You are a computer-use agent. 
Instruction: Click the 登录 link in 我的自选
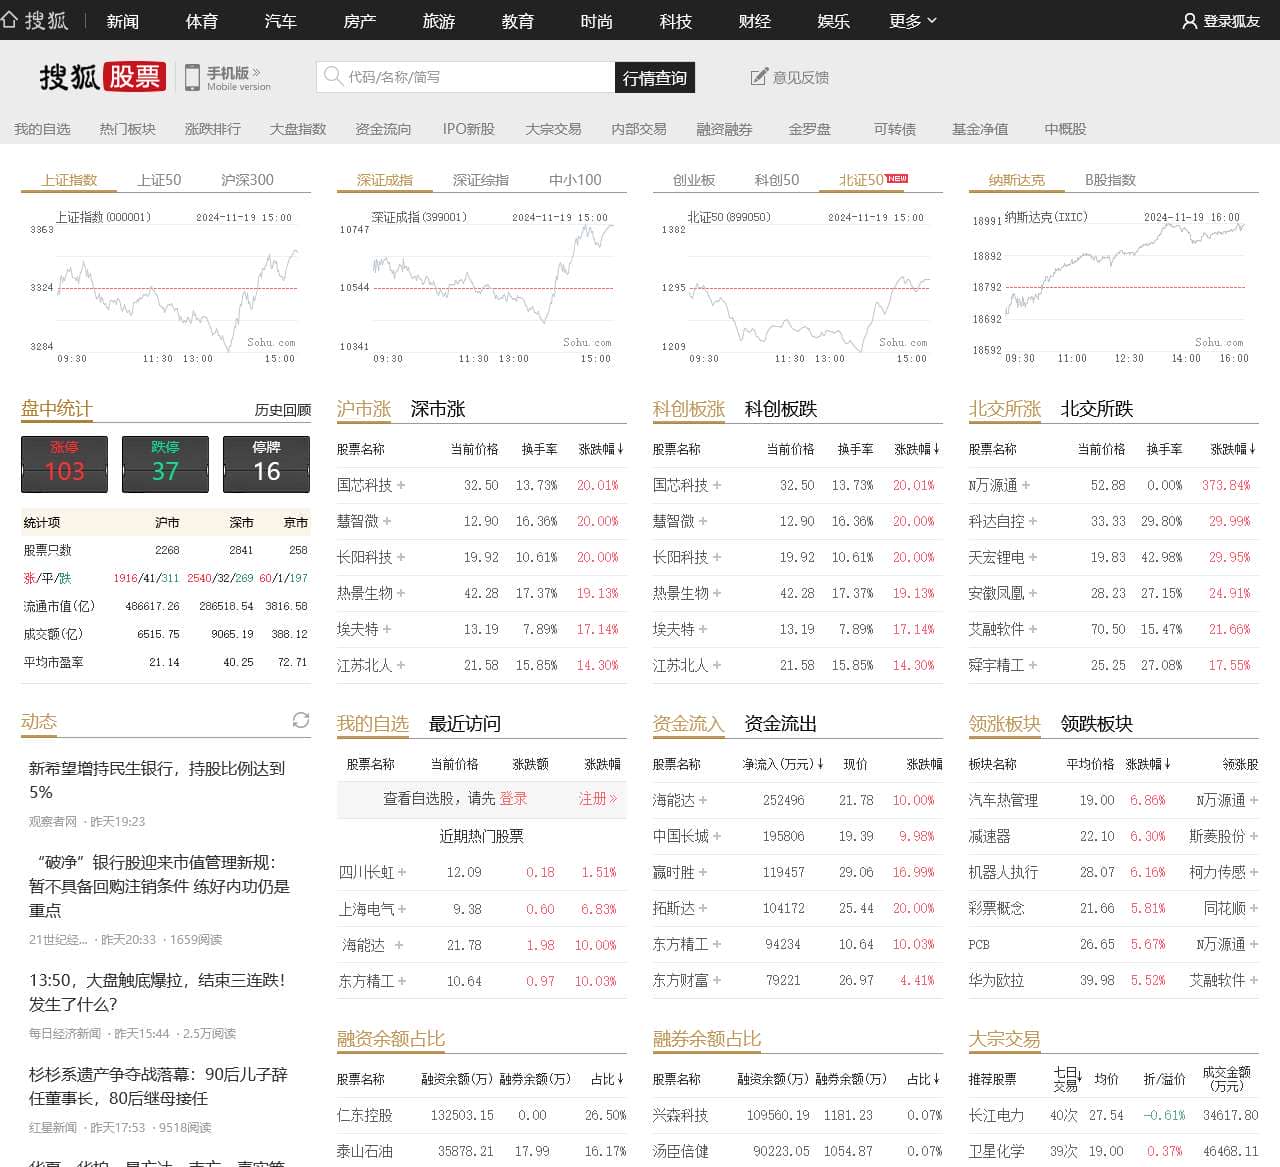pos(513,799)
